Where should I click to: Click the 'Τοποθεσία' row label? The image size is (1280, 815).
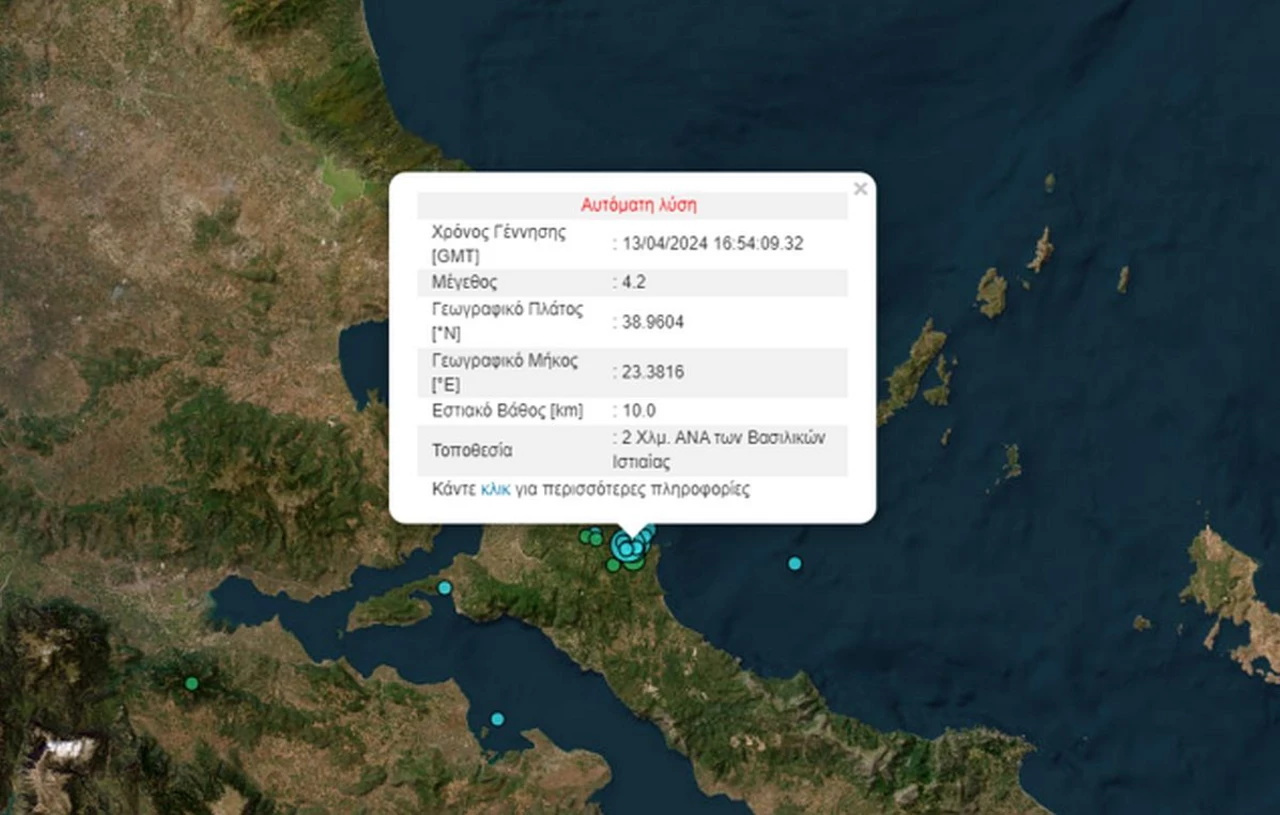(x=472, y=450)
